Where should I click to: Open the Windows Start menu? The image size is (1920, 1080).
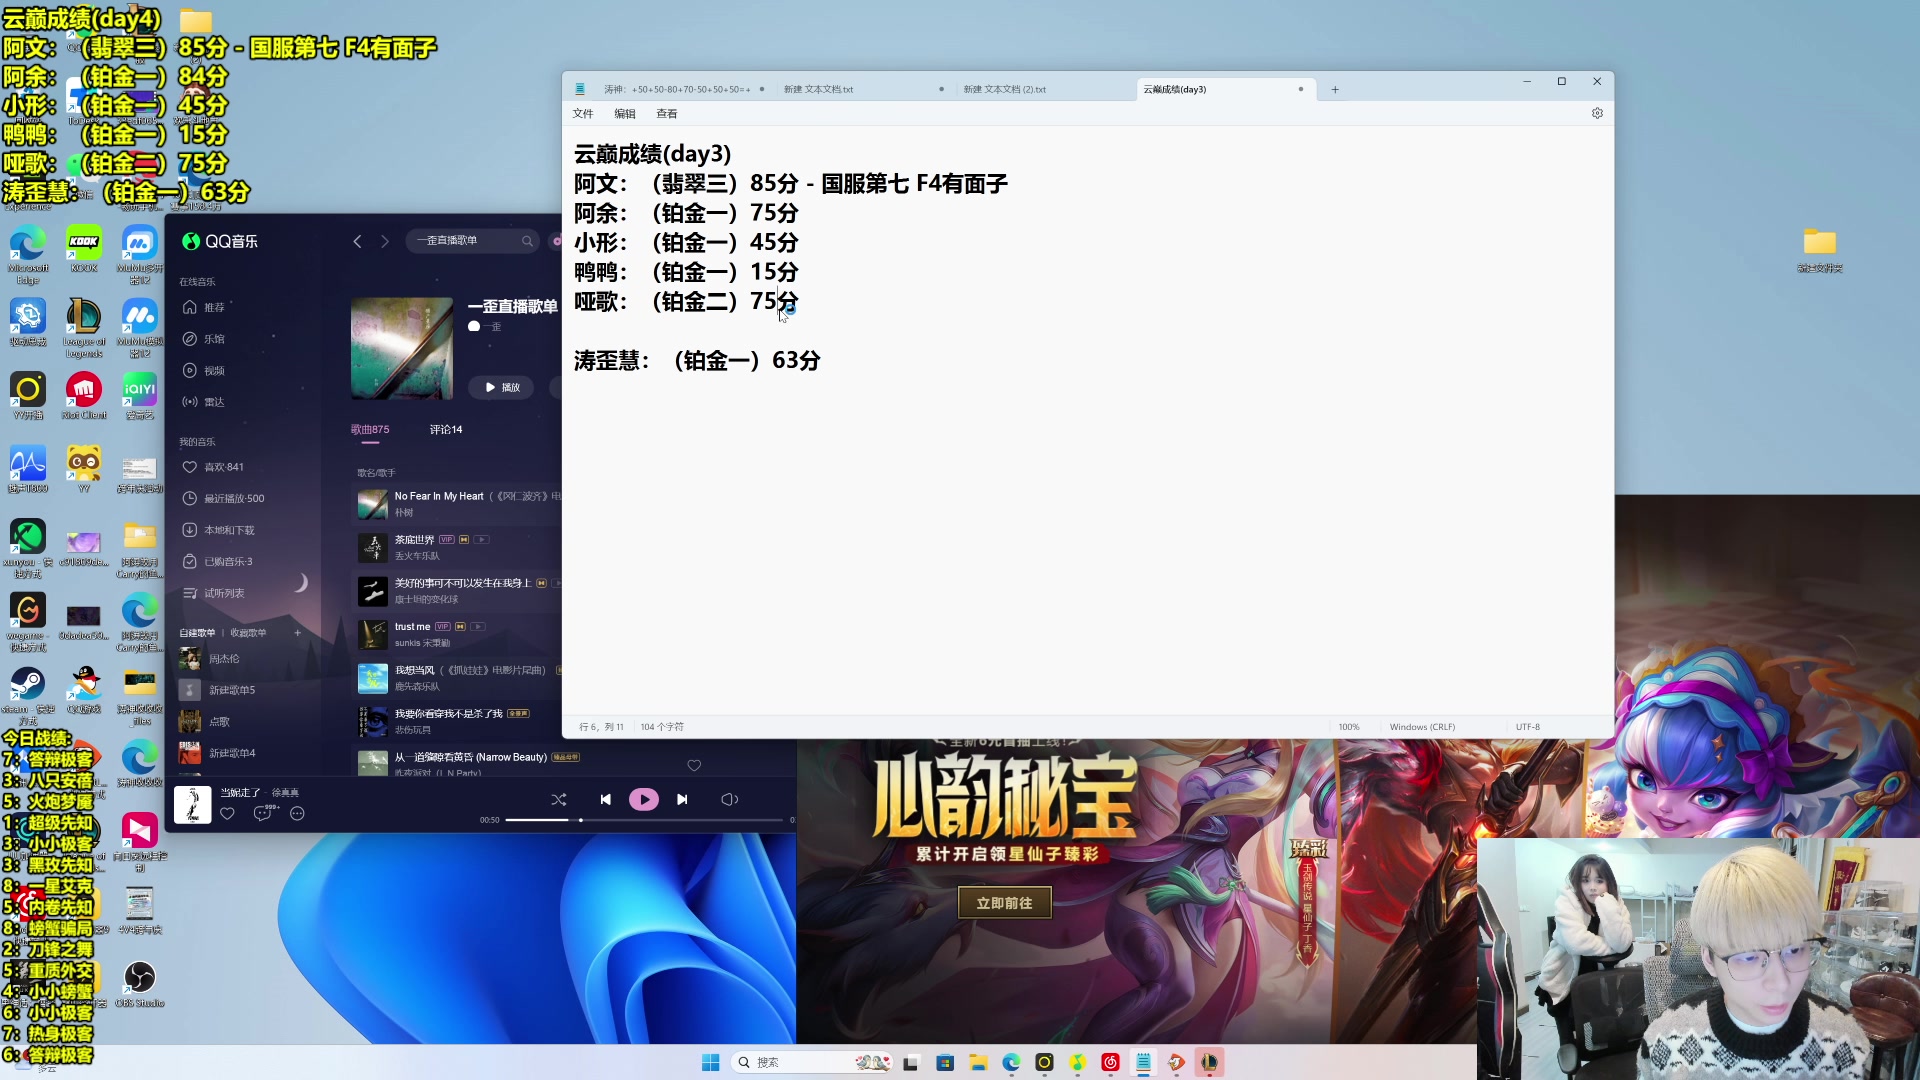coord(711,1062)
